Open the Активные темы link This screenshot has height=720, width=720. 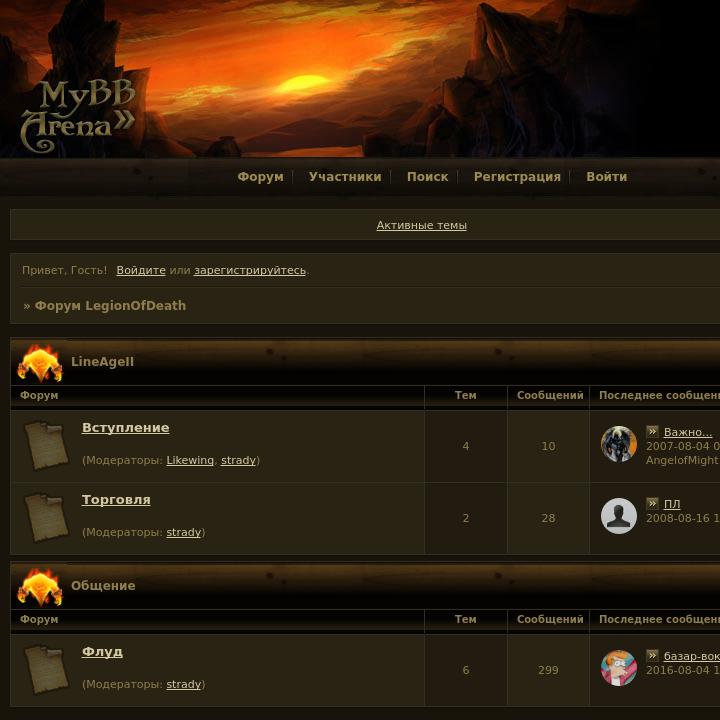coord(422,225)
